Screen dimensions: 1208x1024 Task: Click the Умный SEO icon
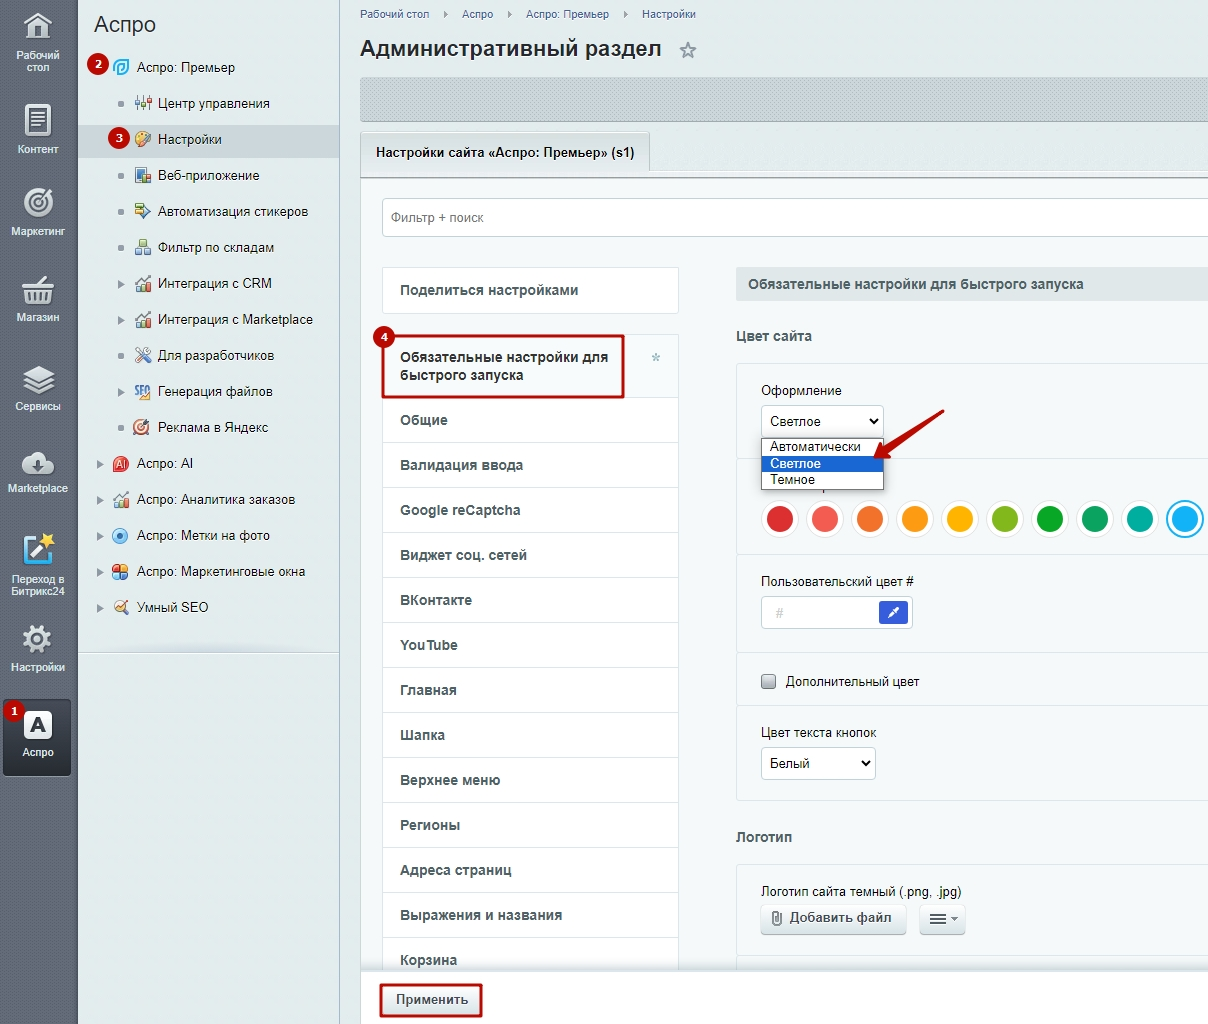[x=121, y=607]
